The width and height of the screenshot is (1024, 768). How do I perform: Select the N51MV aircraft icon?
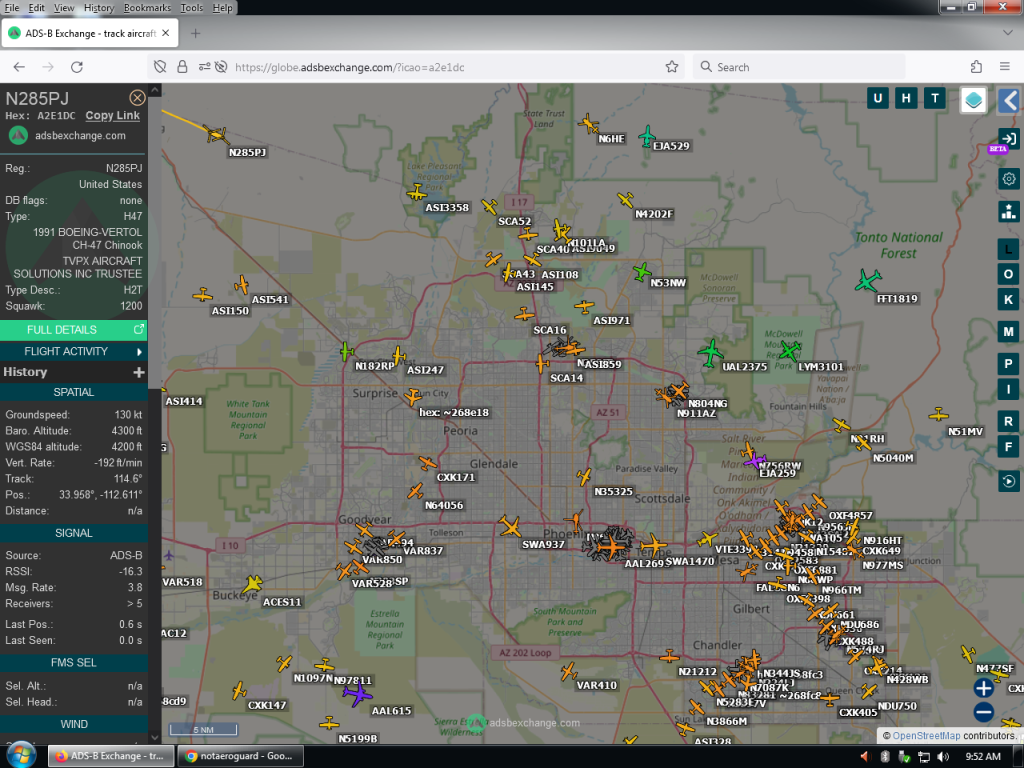(x=938, y=414)
